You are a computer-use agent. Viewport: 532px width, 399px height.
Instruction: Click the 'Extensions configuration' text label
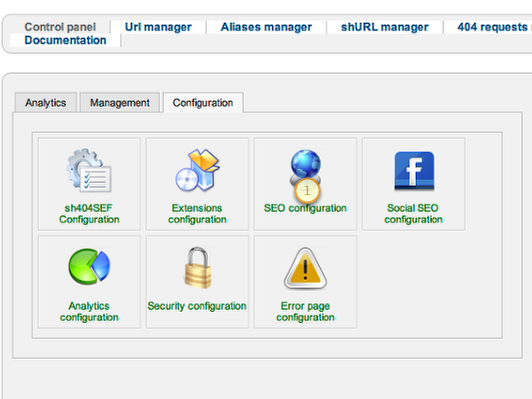point(197,214)
